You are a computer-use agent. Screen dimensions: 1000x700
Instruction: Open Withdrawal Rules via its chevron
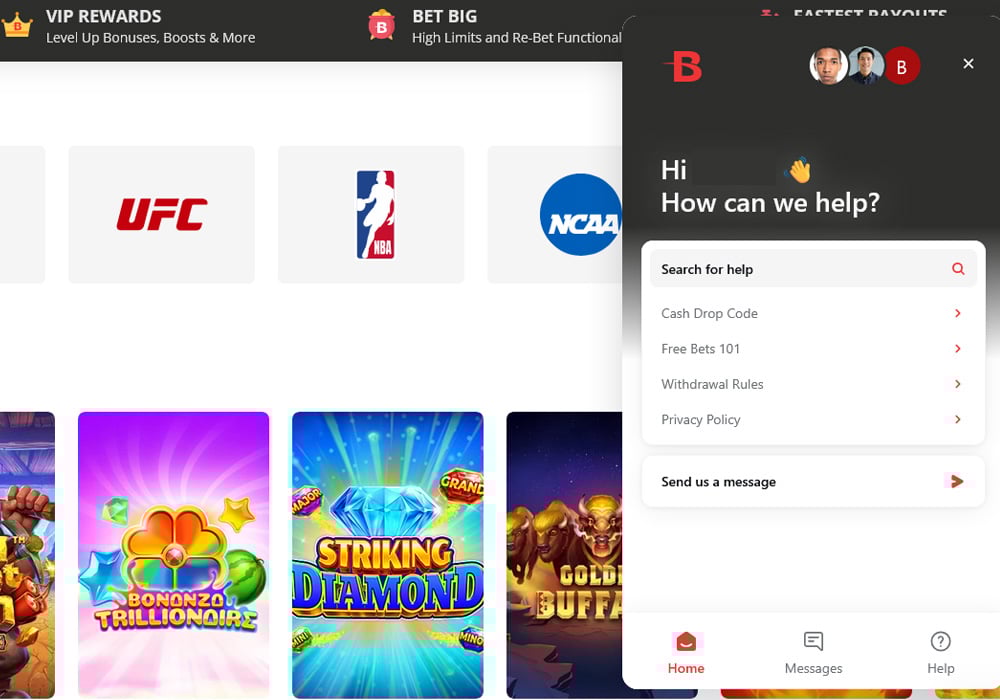click(957, 384)
